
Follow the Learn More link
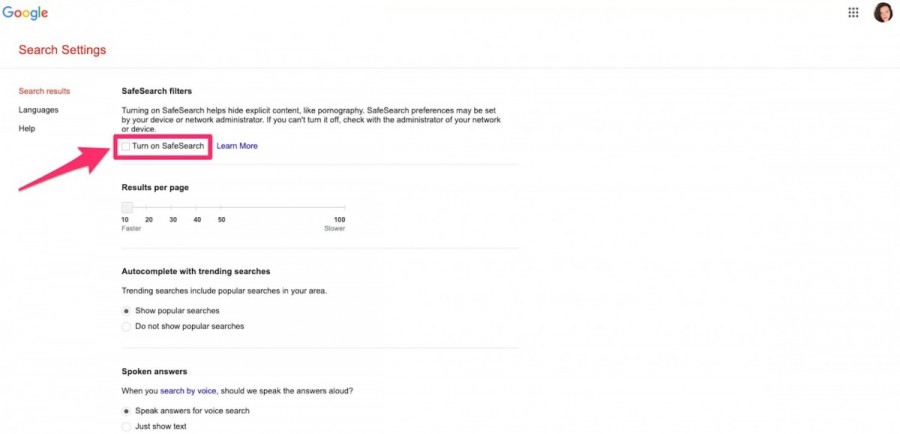point(237,146)
